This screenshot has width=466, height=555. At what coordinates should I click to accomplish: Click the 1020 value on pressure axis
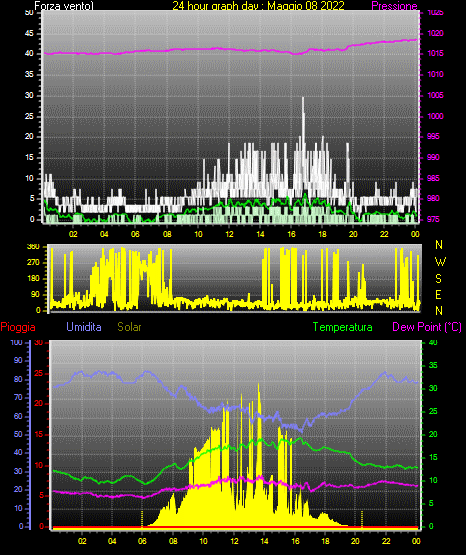pyautogui.click(x=435, y=33)
